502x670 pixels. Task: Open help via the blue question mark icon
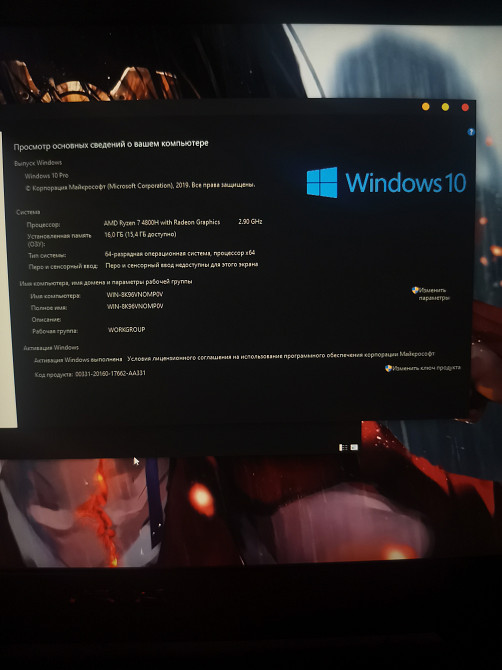471,132
